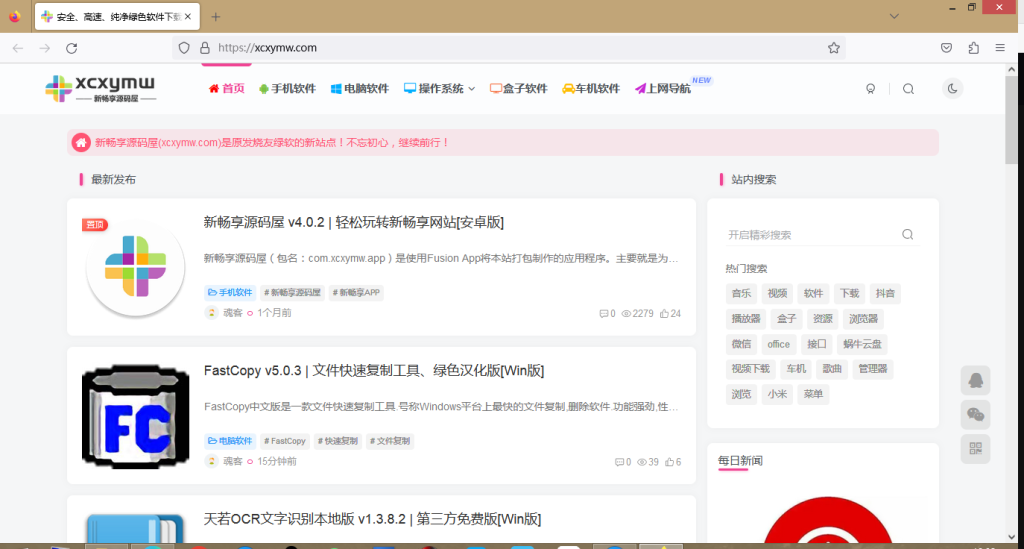Viewport: 1024px width, 549px height.
Task: Click the like icon showing 24
Action: click(x=664, y=313)
